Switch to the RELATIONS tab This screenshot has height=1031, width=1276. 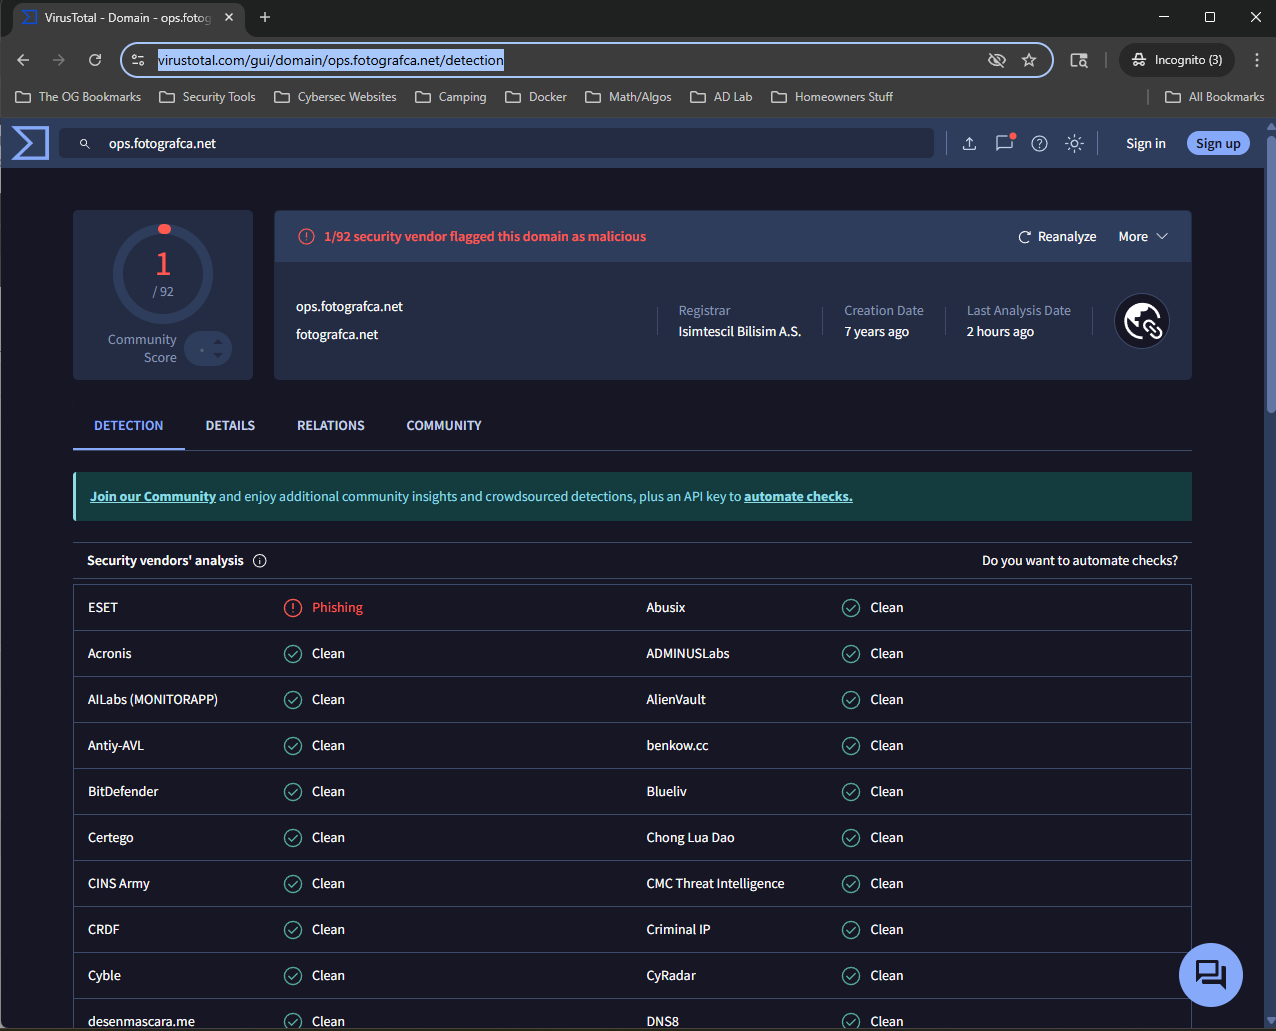tap(330, 425)
